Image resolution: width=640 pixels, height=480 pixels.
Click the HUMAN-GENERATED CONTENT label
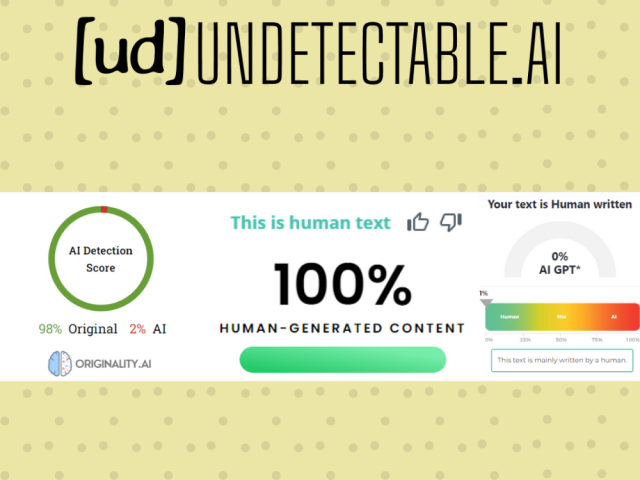[342, 328]
